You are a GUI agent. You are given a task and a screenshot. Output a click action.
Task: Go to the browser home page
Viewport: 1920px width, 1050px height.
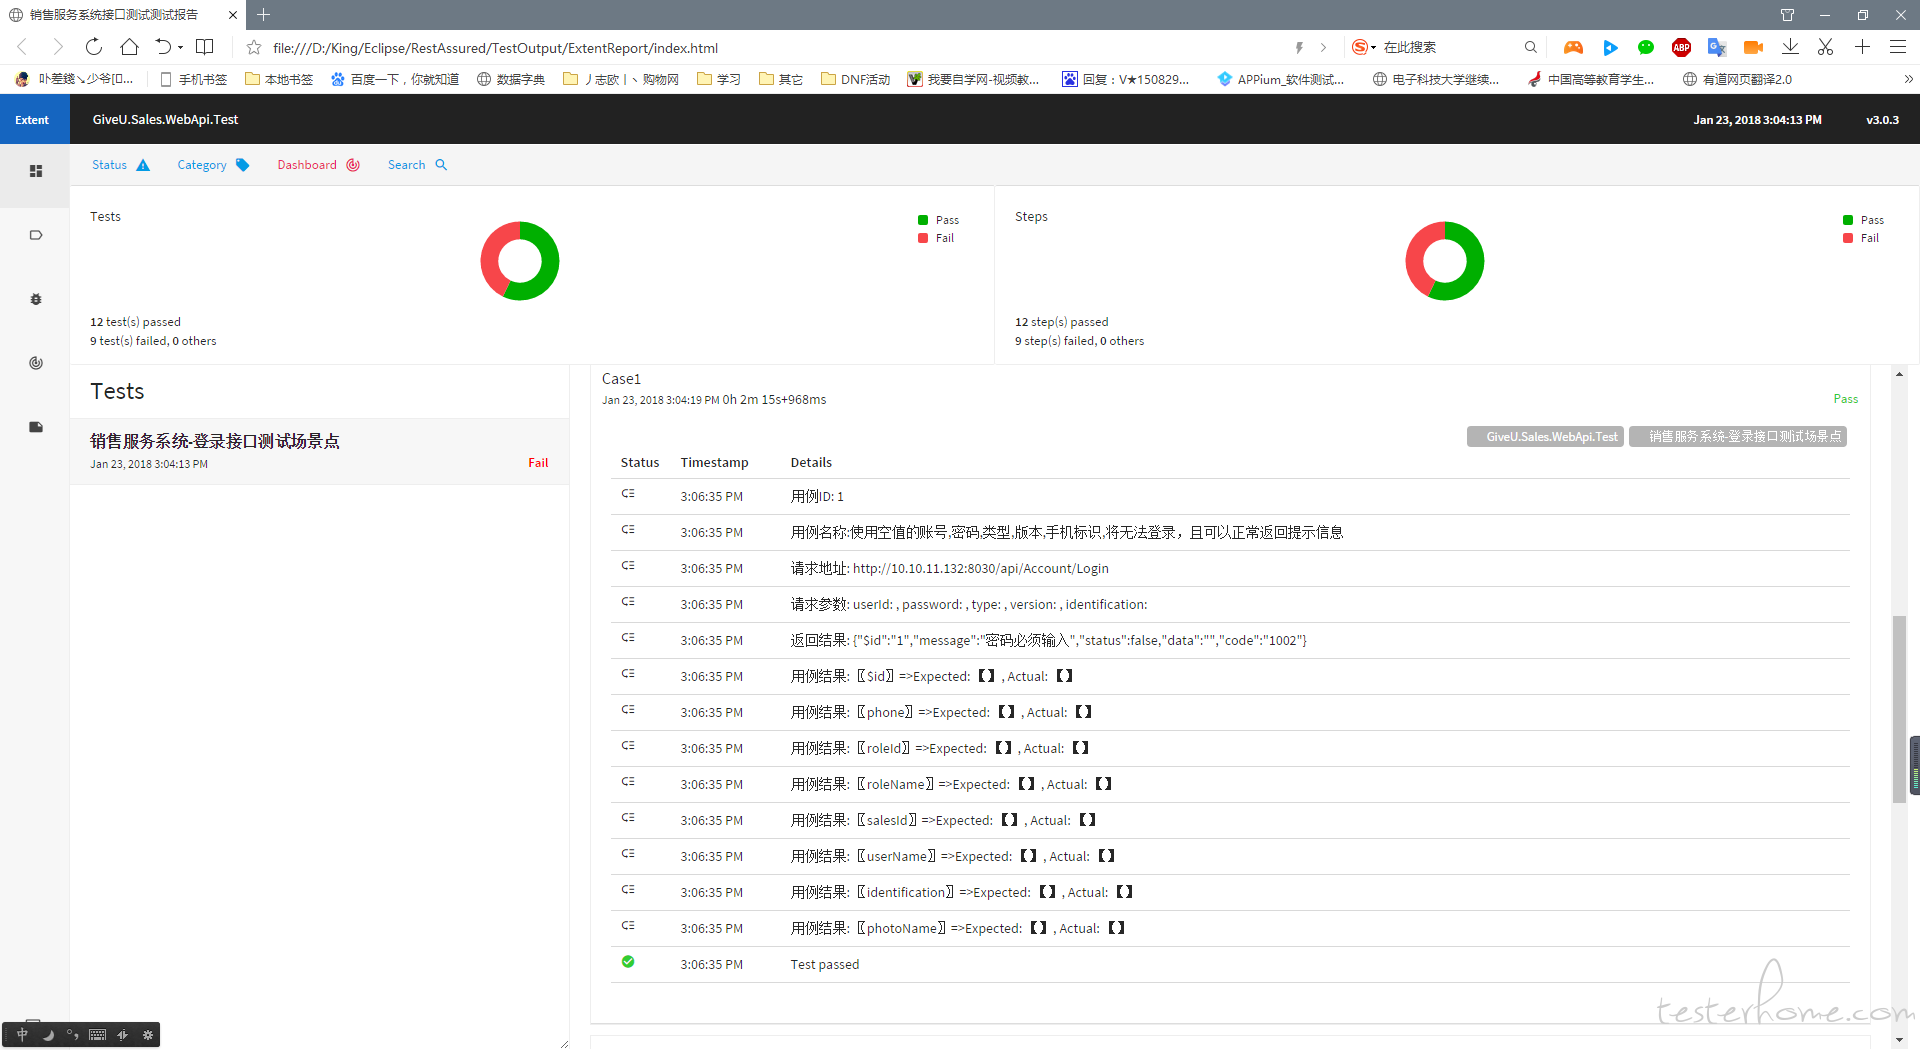pos(129,47)
